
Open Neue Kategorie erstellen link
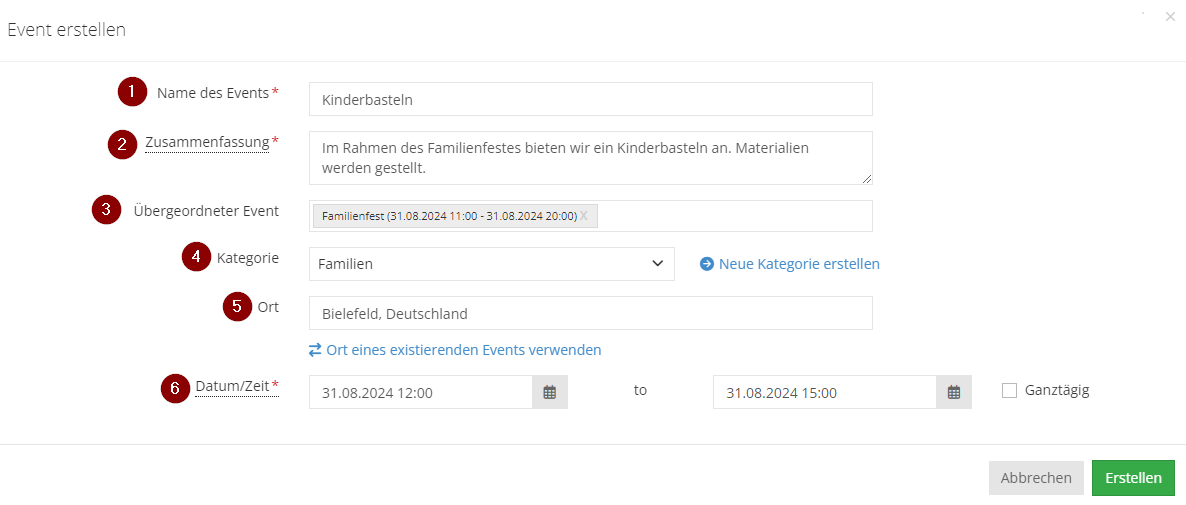point(799,264)
